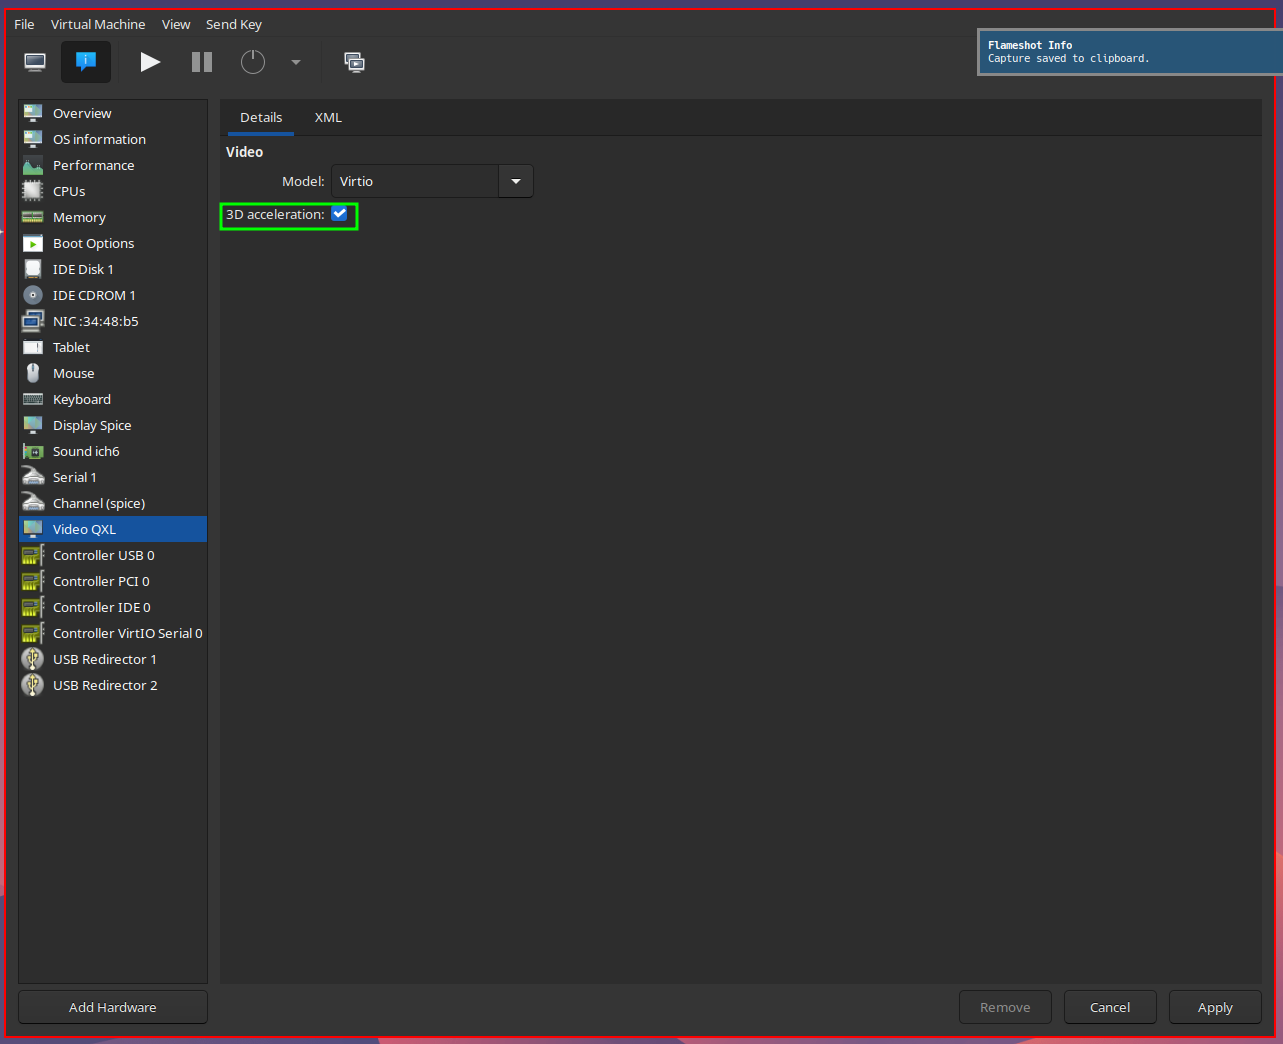Click the Add Hardware button
Viewport: 1283px width, 1044px height.
click(113, 1007)
